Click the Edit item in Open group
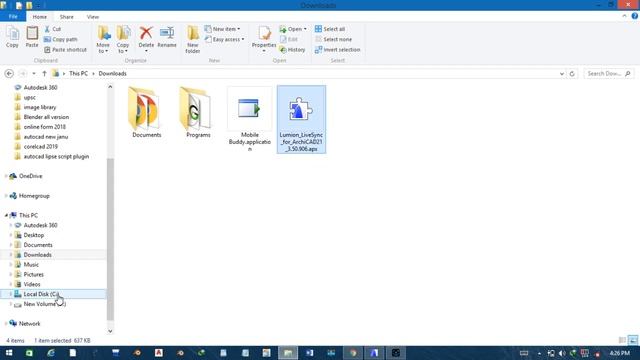This screenshot has height=360, width=640. pyautogui.click(x=289, y=39)
